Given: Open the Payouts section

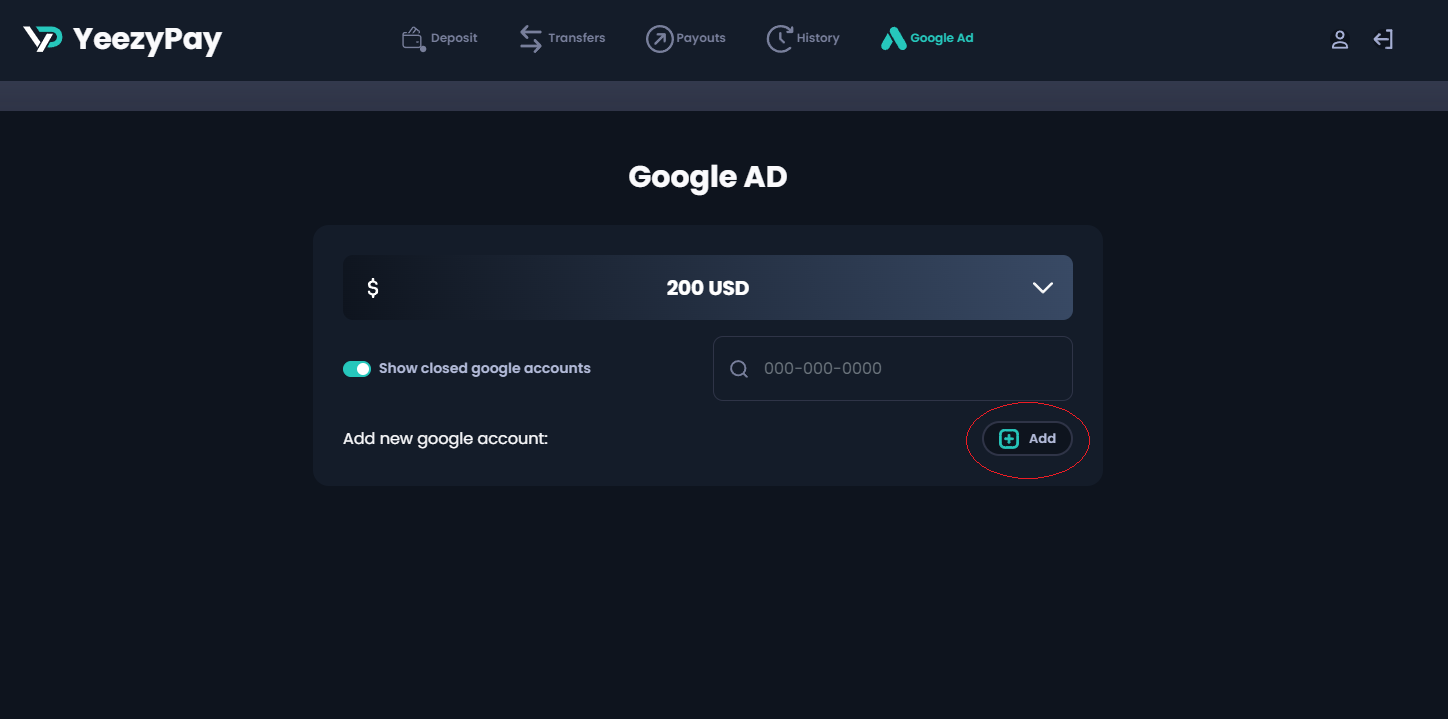Looking at the screenshot, I should pos(686,39).
